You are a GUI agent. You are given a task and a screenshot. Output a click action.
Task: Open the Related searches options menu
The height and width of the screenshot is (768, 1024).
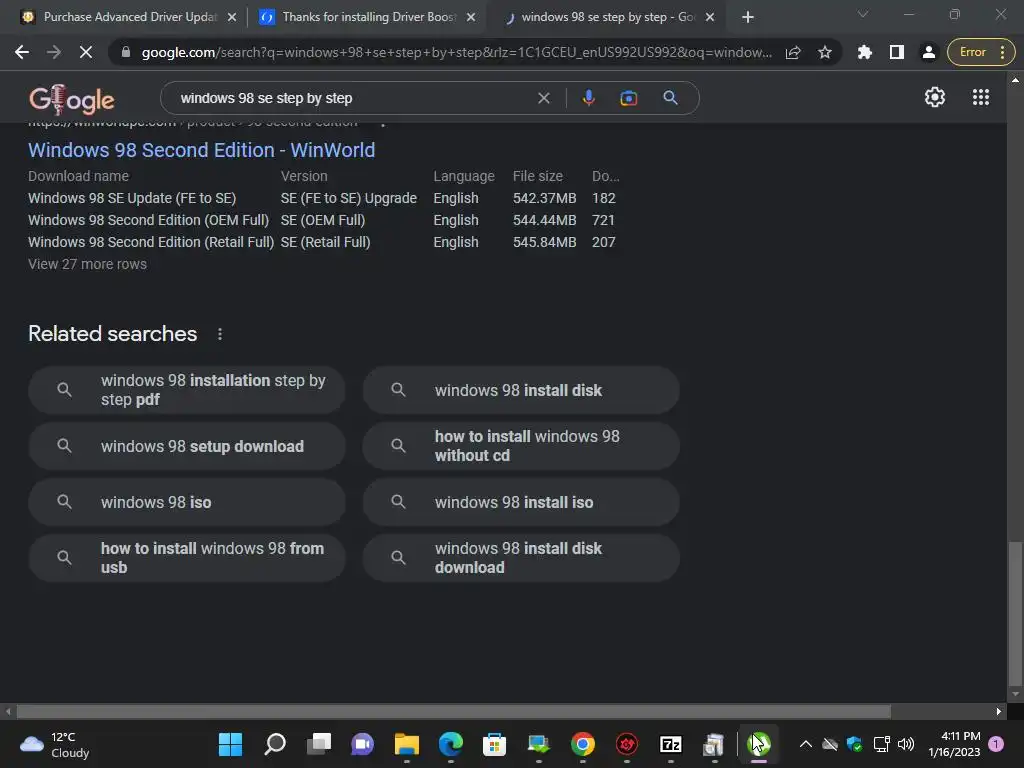pos(219,334)
